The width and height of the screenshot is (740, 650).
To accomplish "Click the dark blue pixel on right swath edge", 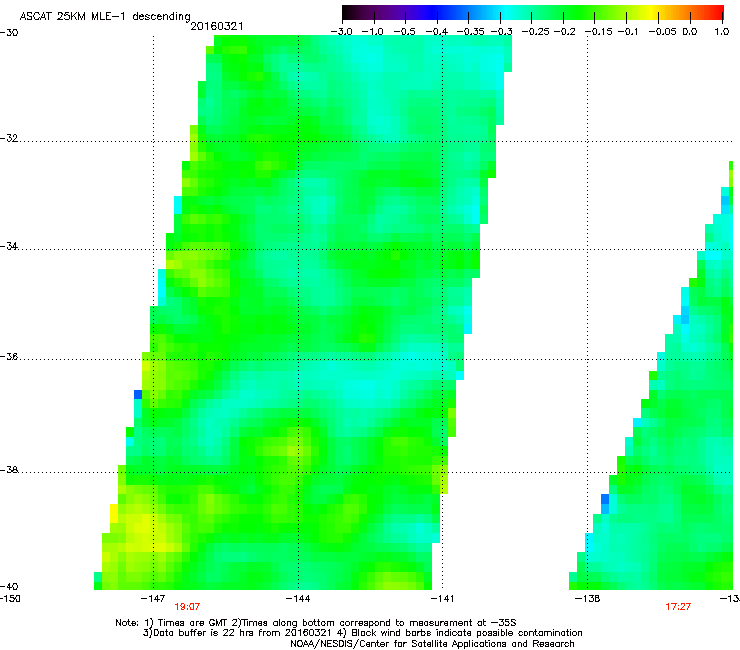I will point(605,499).
